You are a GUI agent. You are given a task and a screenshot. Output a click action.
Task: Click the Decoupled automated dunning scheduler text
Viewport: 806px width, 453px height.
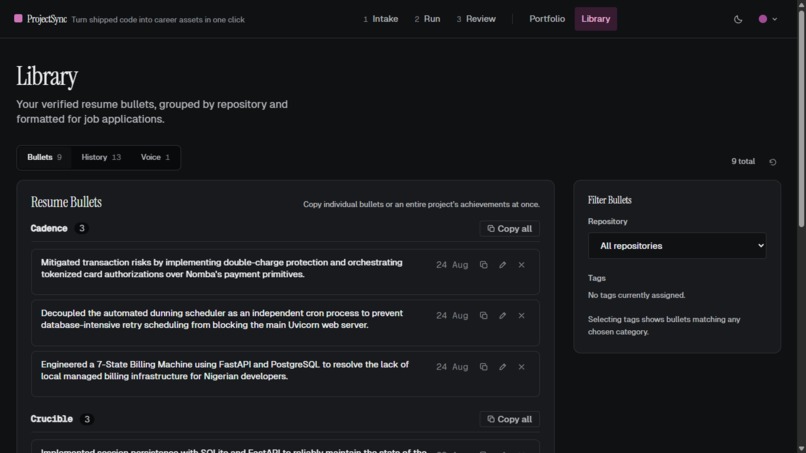point(222,319)
